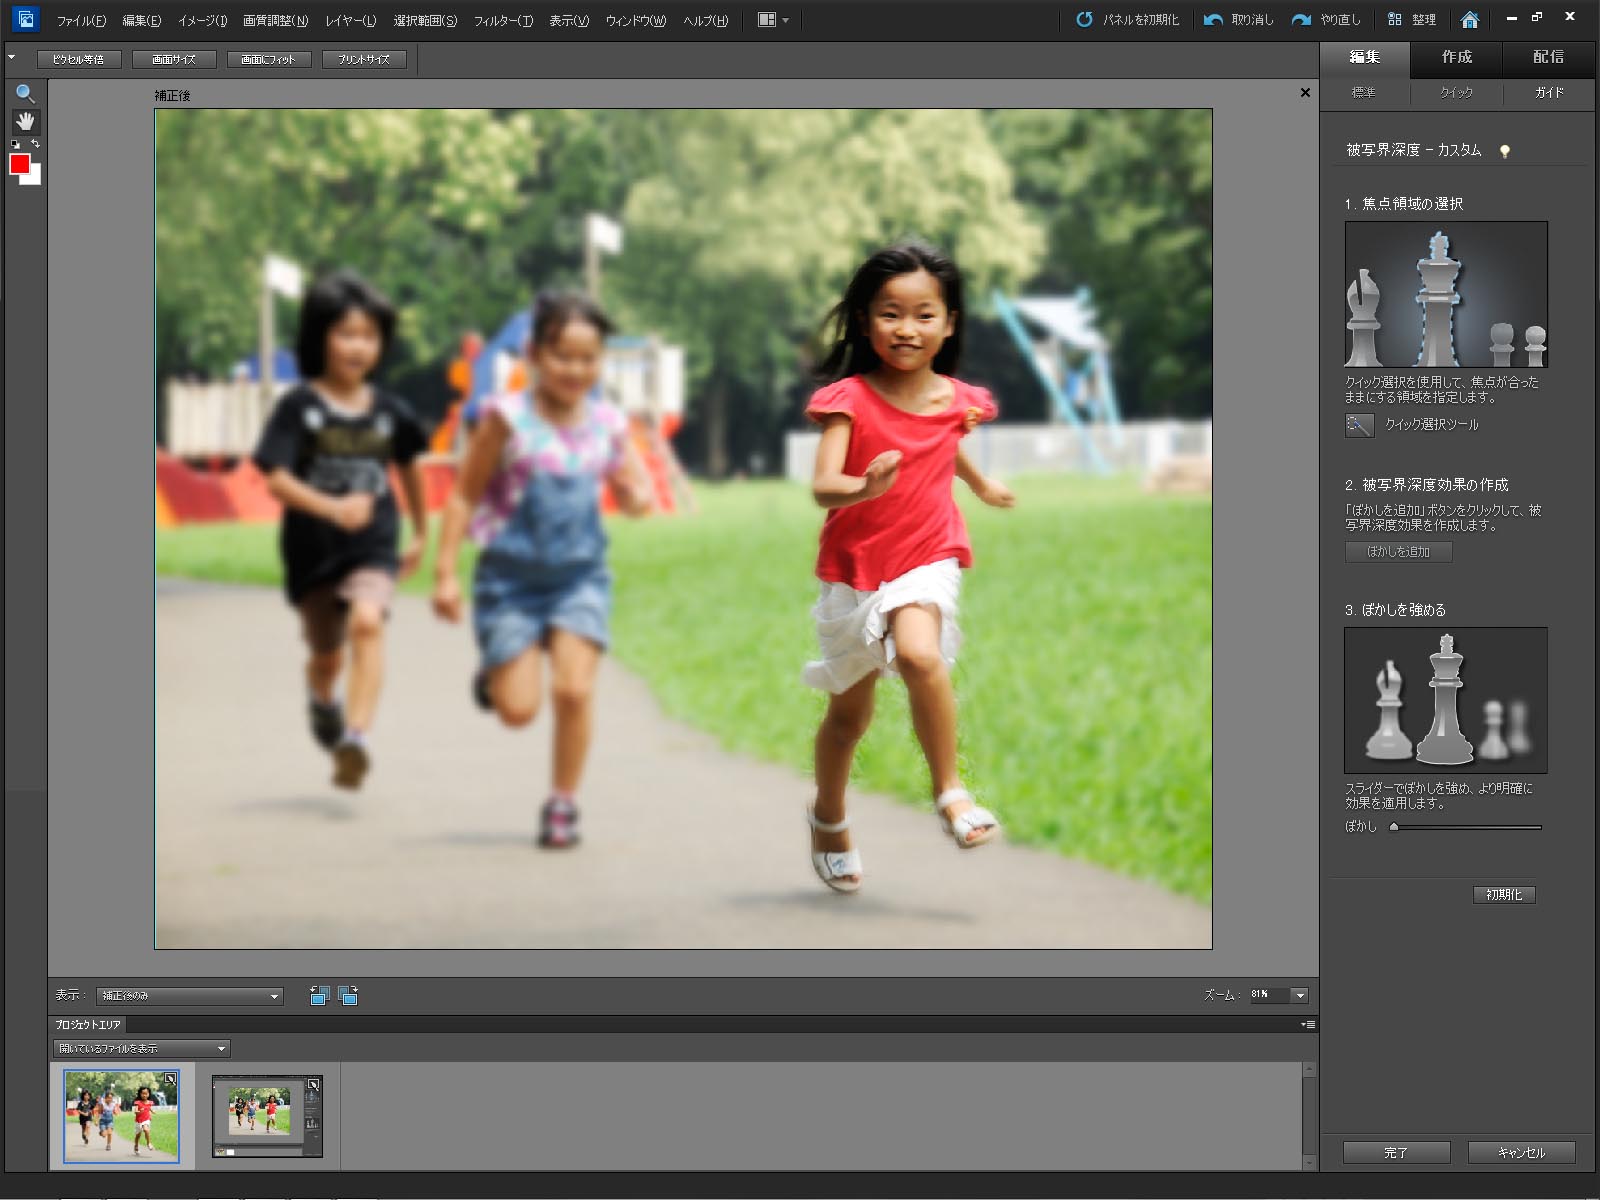Open the プロジェクトエリア panel options menu
Viewport: 1600px width, 1200px height.
[1308, 1024]
